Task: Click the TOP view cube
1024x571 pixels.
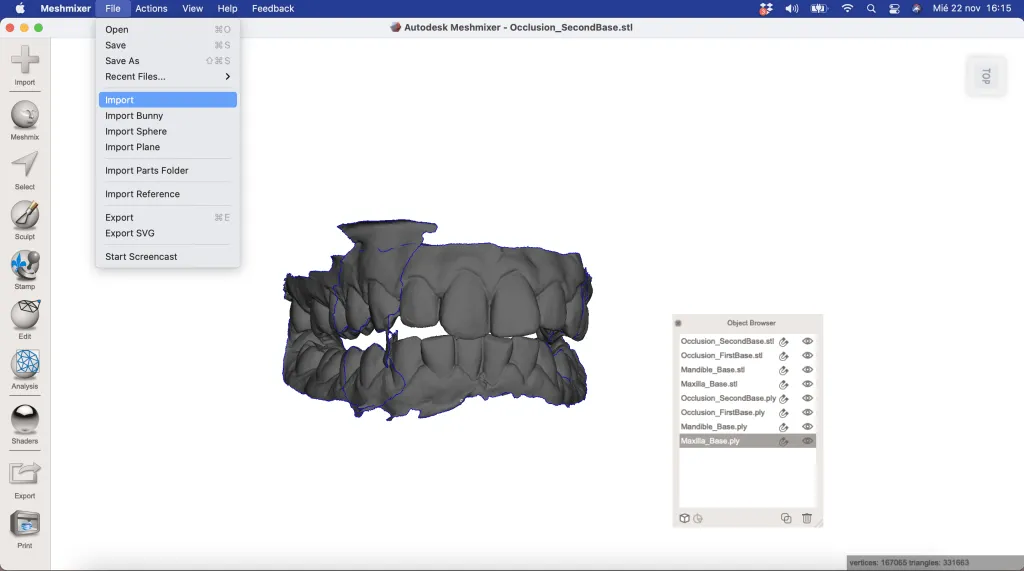Action: coord(986,76)
